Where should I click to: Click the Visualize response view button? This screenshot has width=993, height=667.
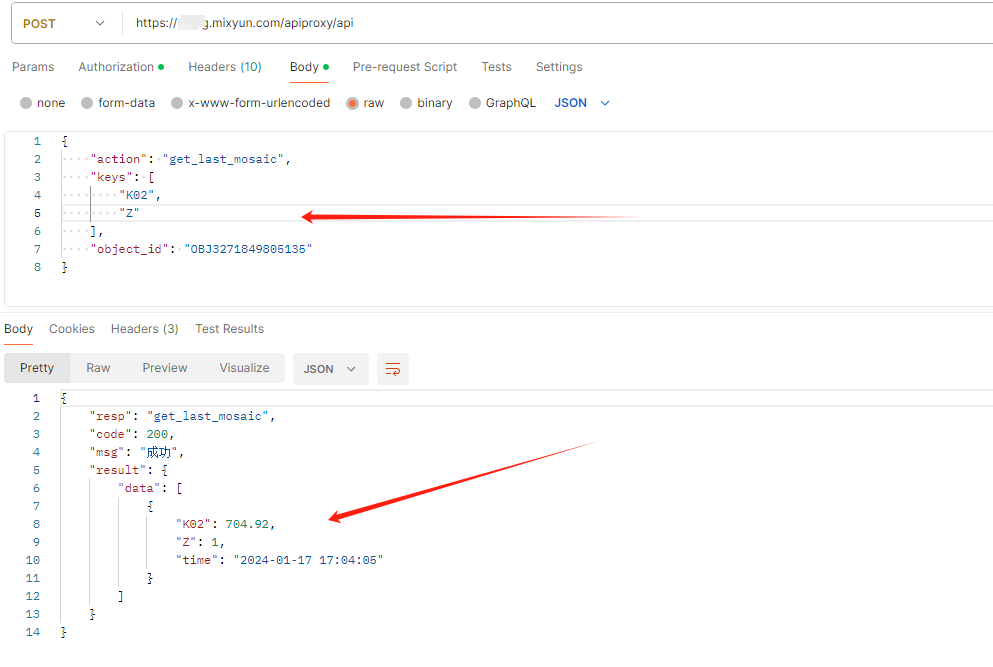click(244, 368)
